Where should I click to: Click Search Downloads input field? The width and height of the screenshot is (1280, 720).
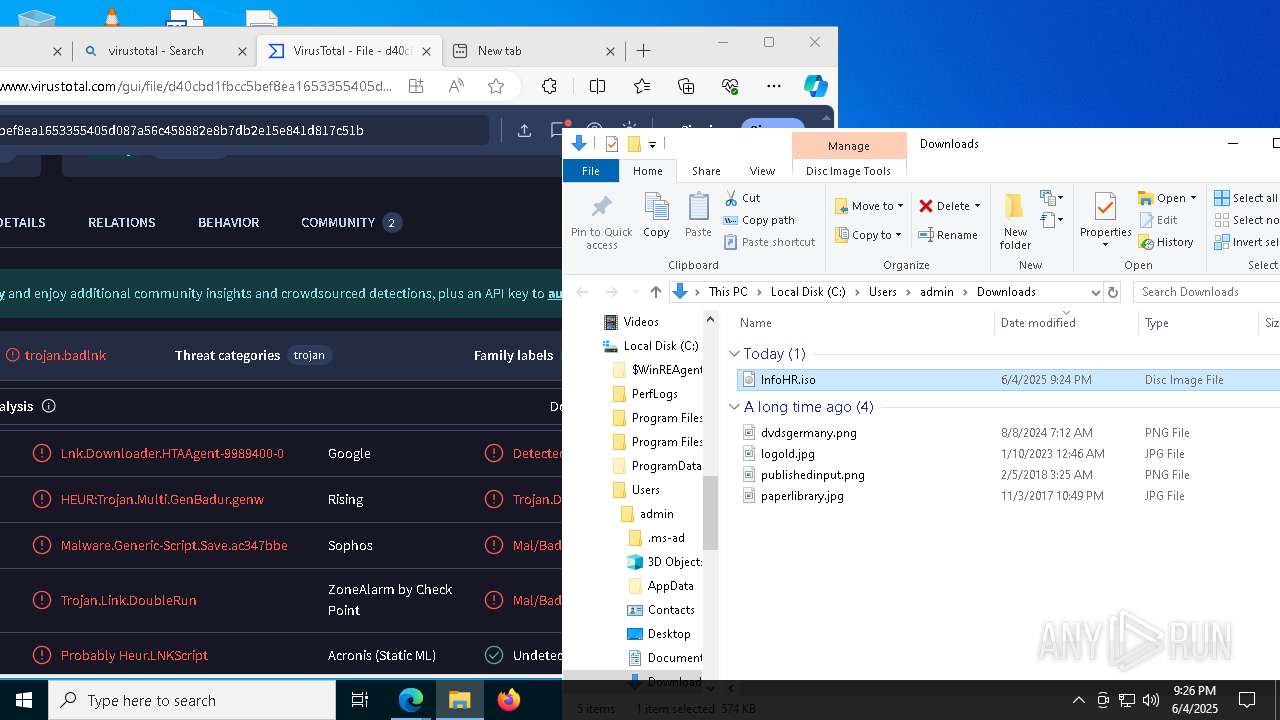point(1208,292)
